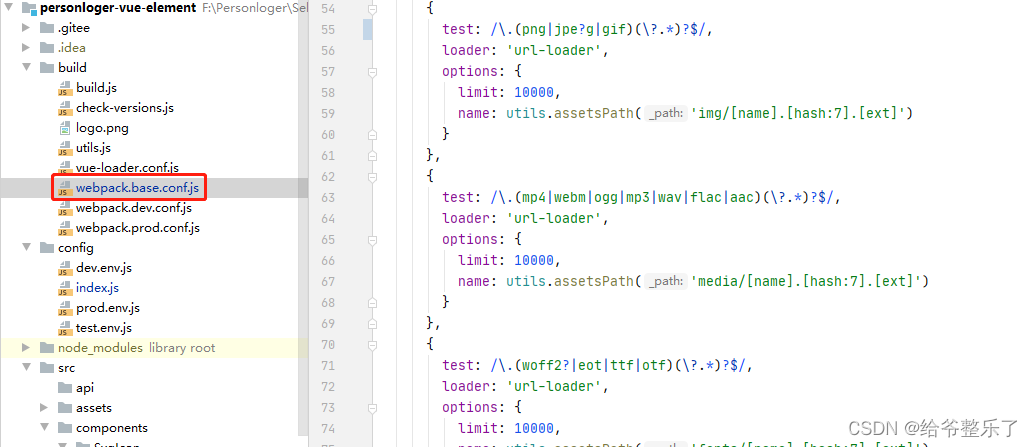Screen dimensions: 1032x447
Task: Click project tree vertical scrollbar
Action: pos(303,217)
